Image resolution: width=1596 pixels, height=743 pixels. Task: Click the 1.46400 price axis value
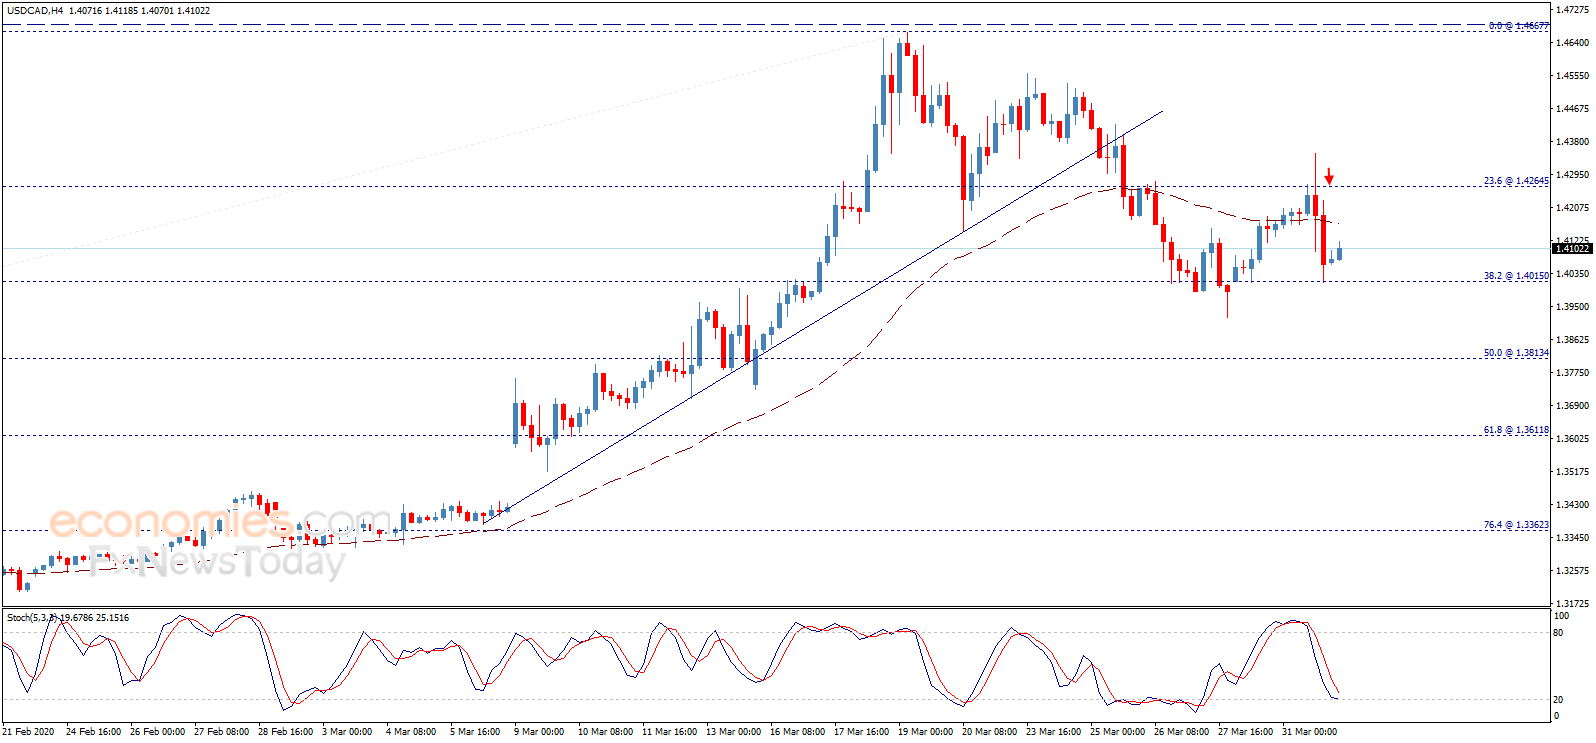1573,43
